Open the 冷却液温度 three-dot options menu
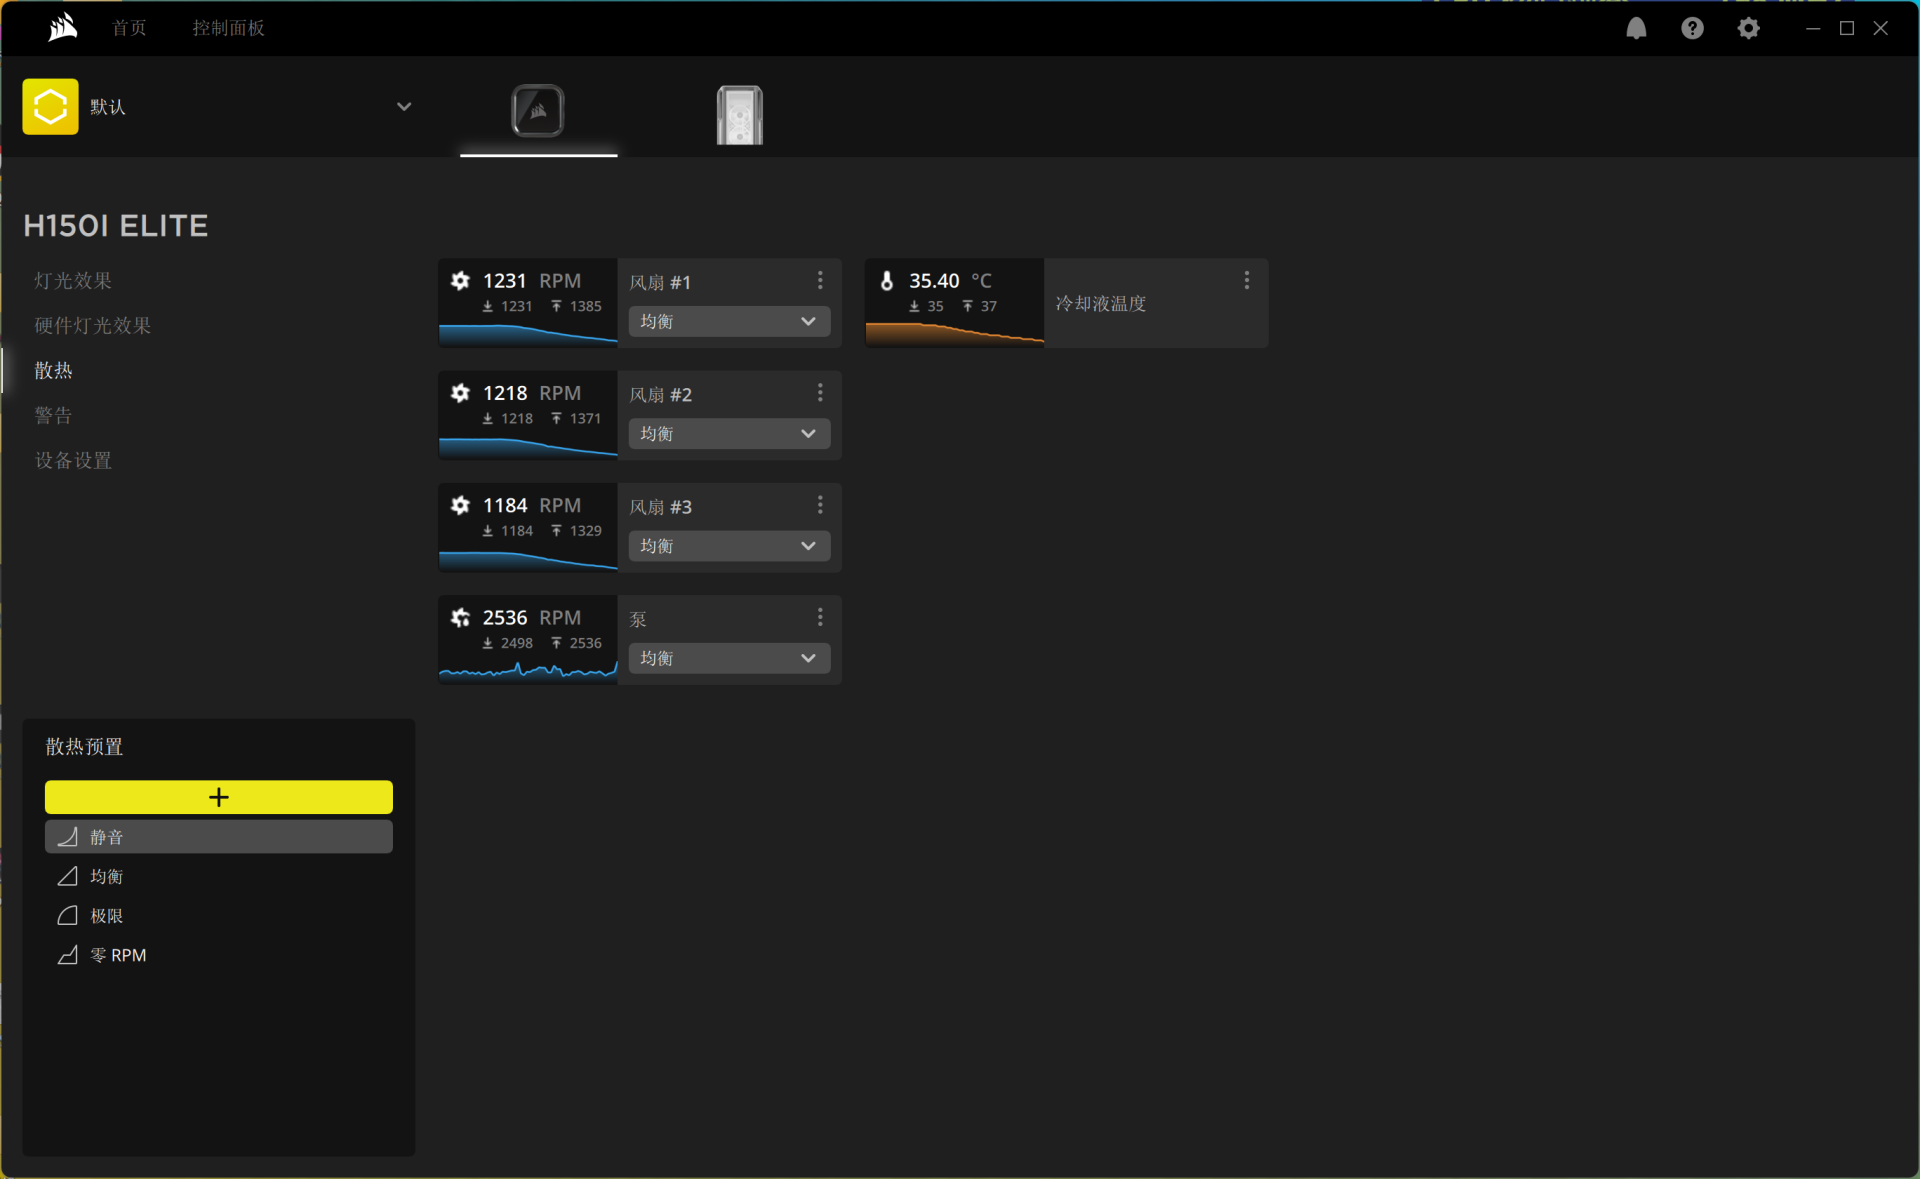 1246,280
